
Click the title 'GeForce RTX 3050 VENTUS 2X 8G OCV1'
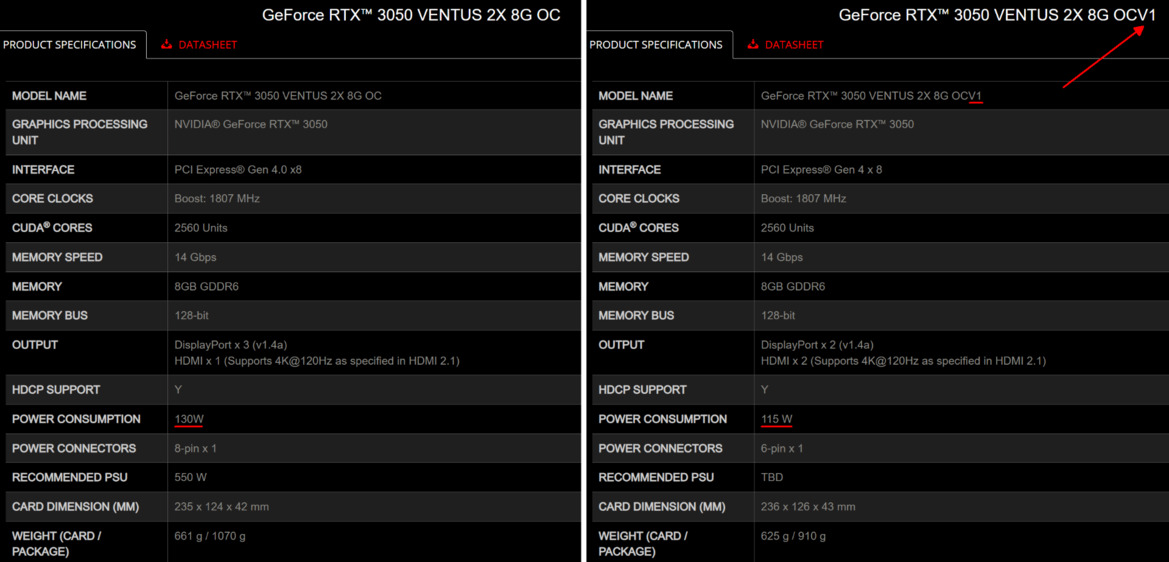click(998, 15)
